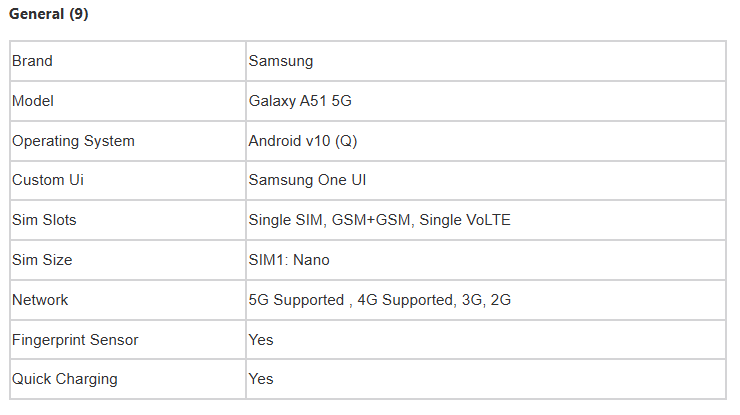Click the Android v10 (Q) value
Viewport: 740px width, 415px height.
pyautogui.click(x=302, y=141)
